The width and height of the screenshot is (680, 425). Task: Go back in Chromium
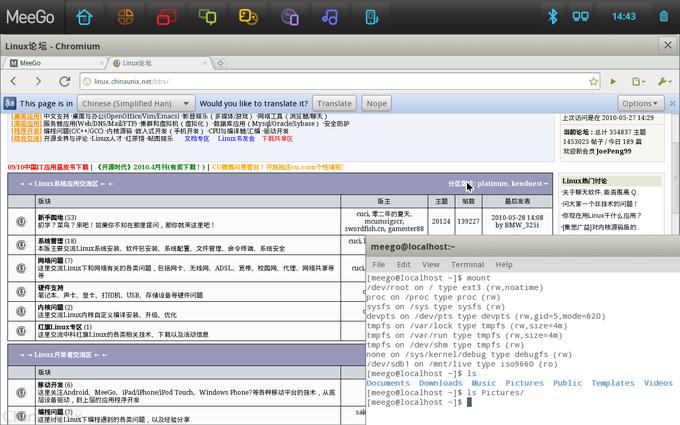point(13,81)
